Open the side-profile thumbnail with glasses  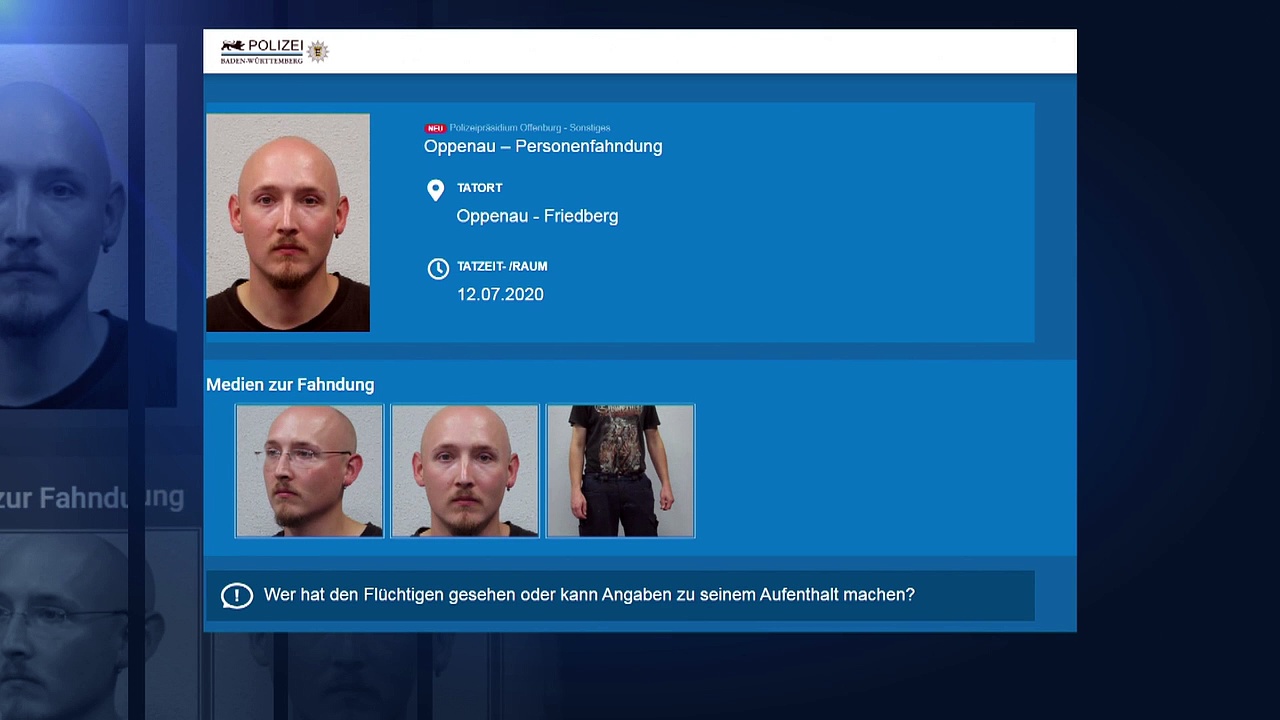click(309, 471)
